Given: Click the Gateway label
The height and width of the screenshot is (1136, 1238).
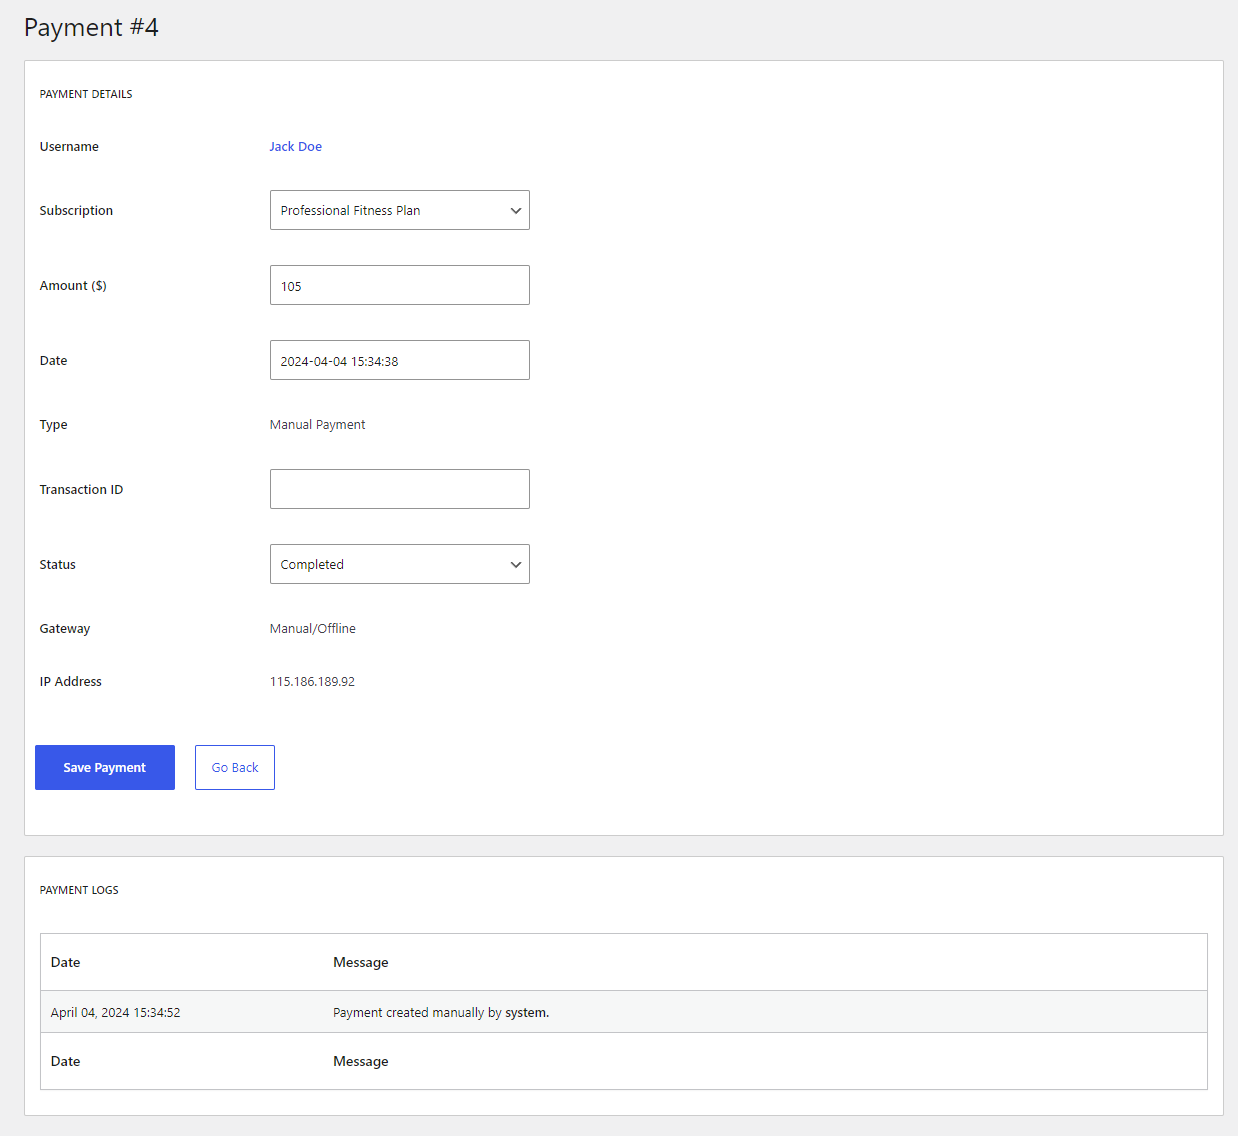Looking at the screenshot, I should click(x=65, y=628).
